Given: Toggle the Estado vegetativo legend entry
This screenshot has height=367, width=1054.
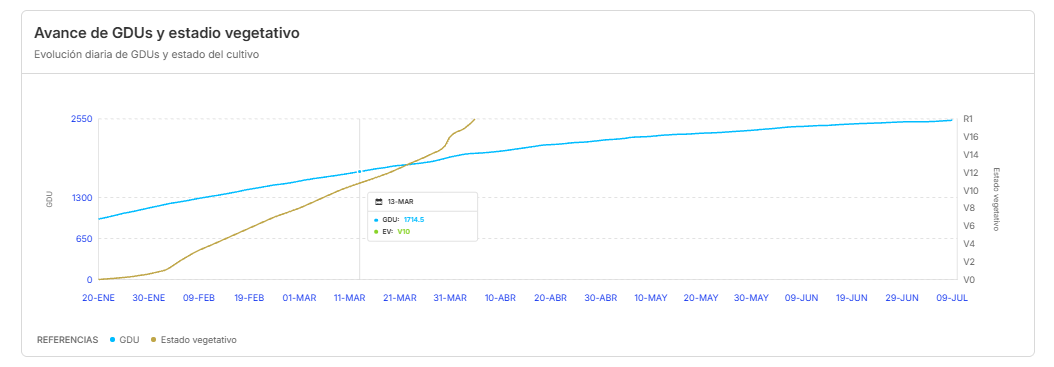Looking at the screenshot, I should (194, 340).
